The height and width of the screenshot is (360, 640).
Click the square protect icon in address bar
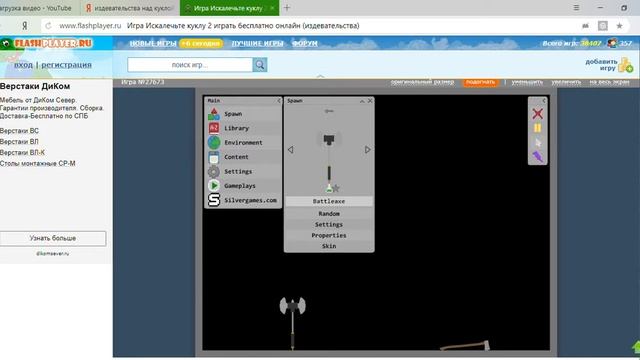coord(603,26)
